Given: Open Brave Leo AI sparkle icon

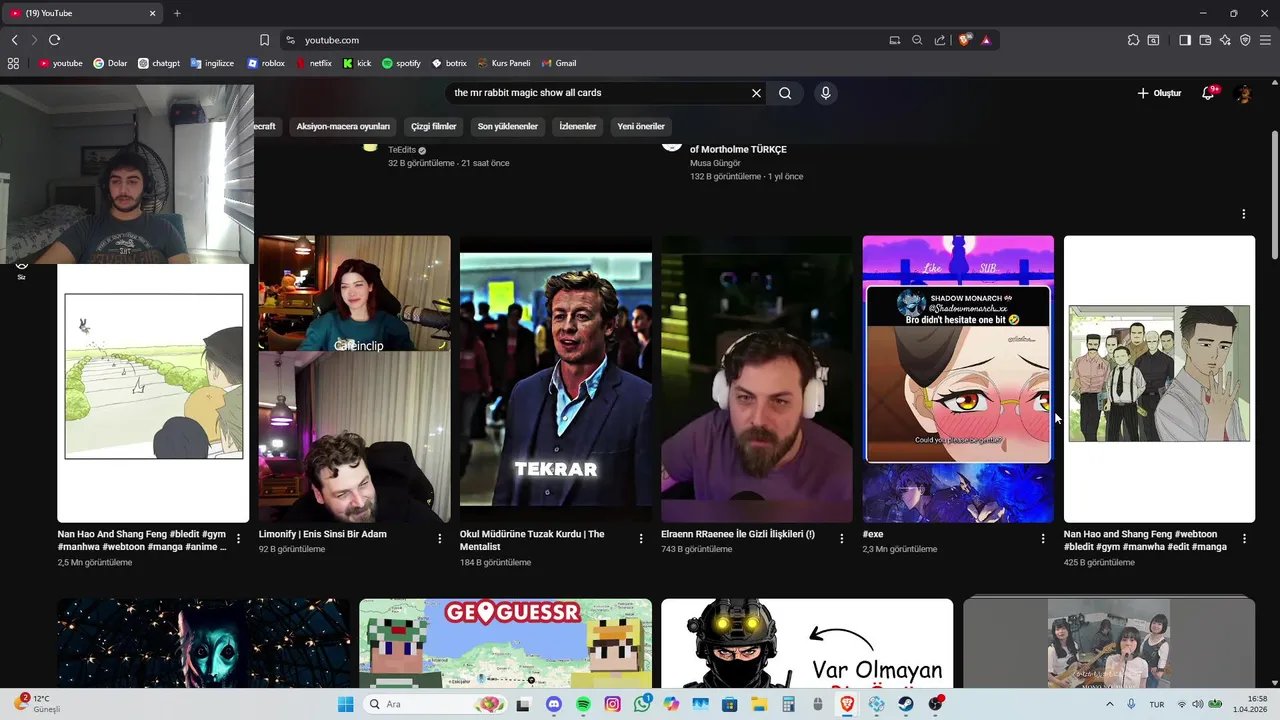Looking at the screenshot, I should point(1225,40).
